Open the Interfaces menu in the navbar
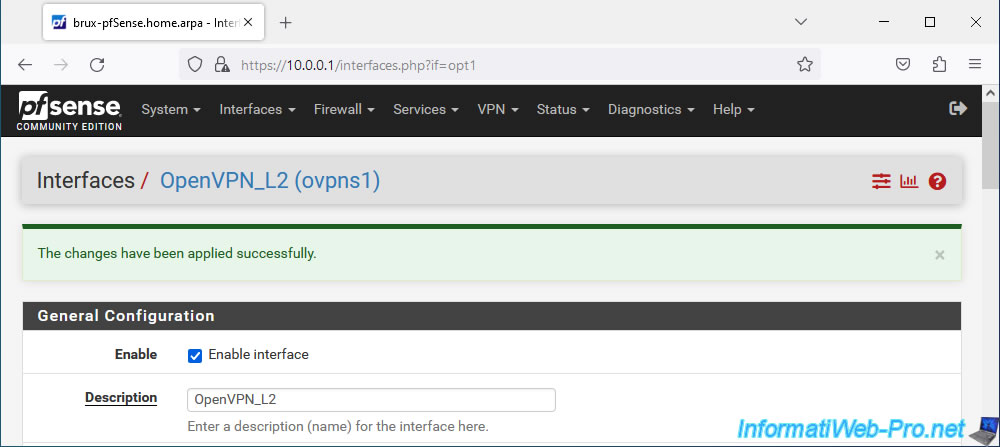Viewport: 1000px width, 447px height. point(257,110)
